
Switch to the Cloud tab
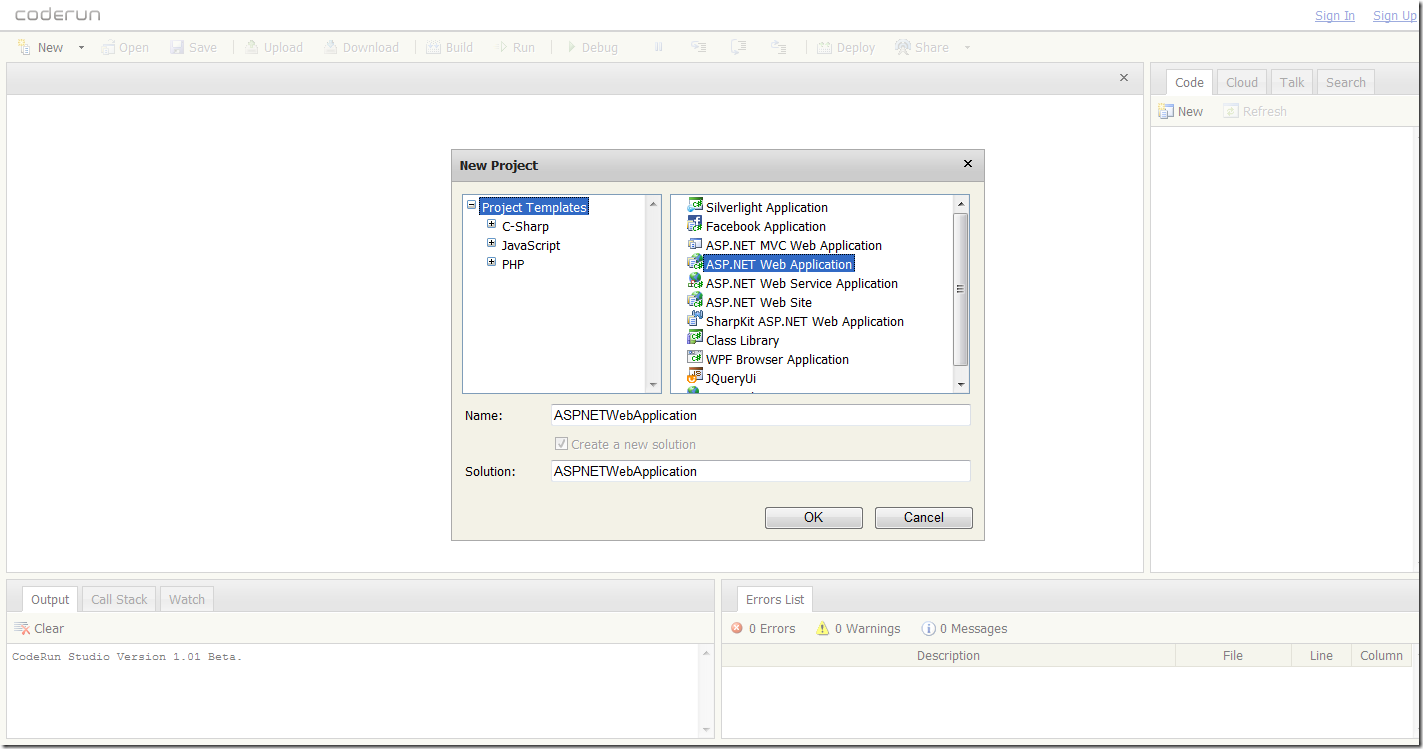coord(1242,82)
